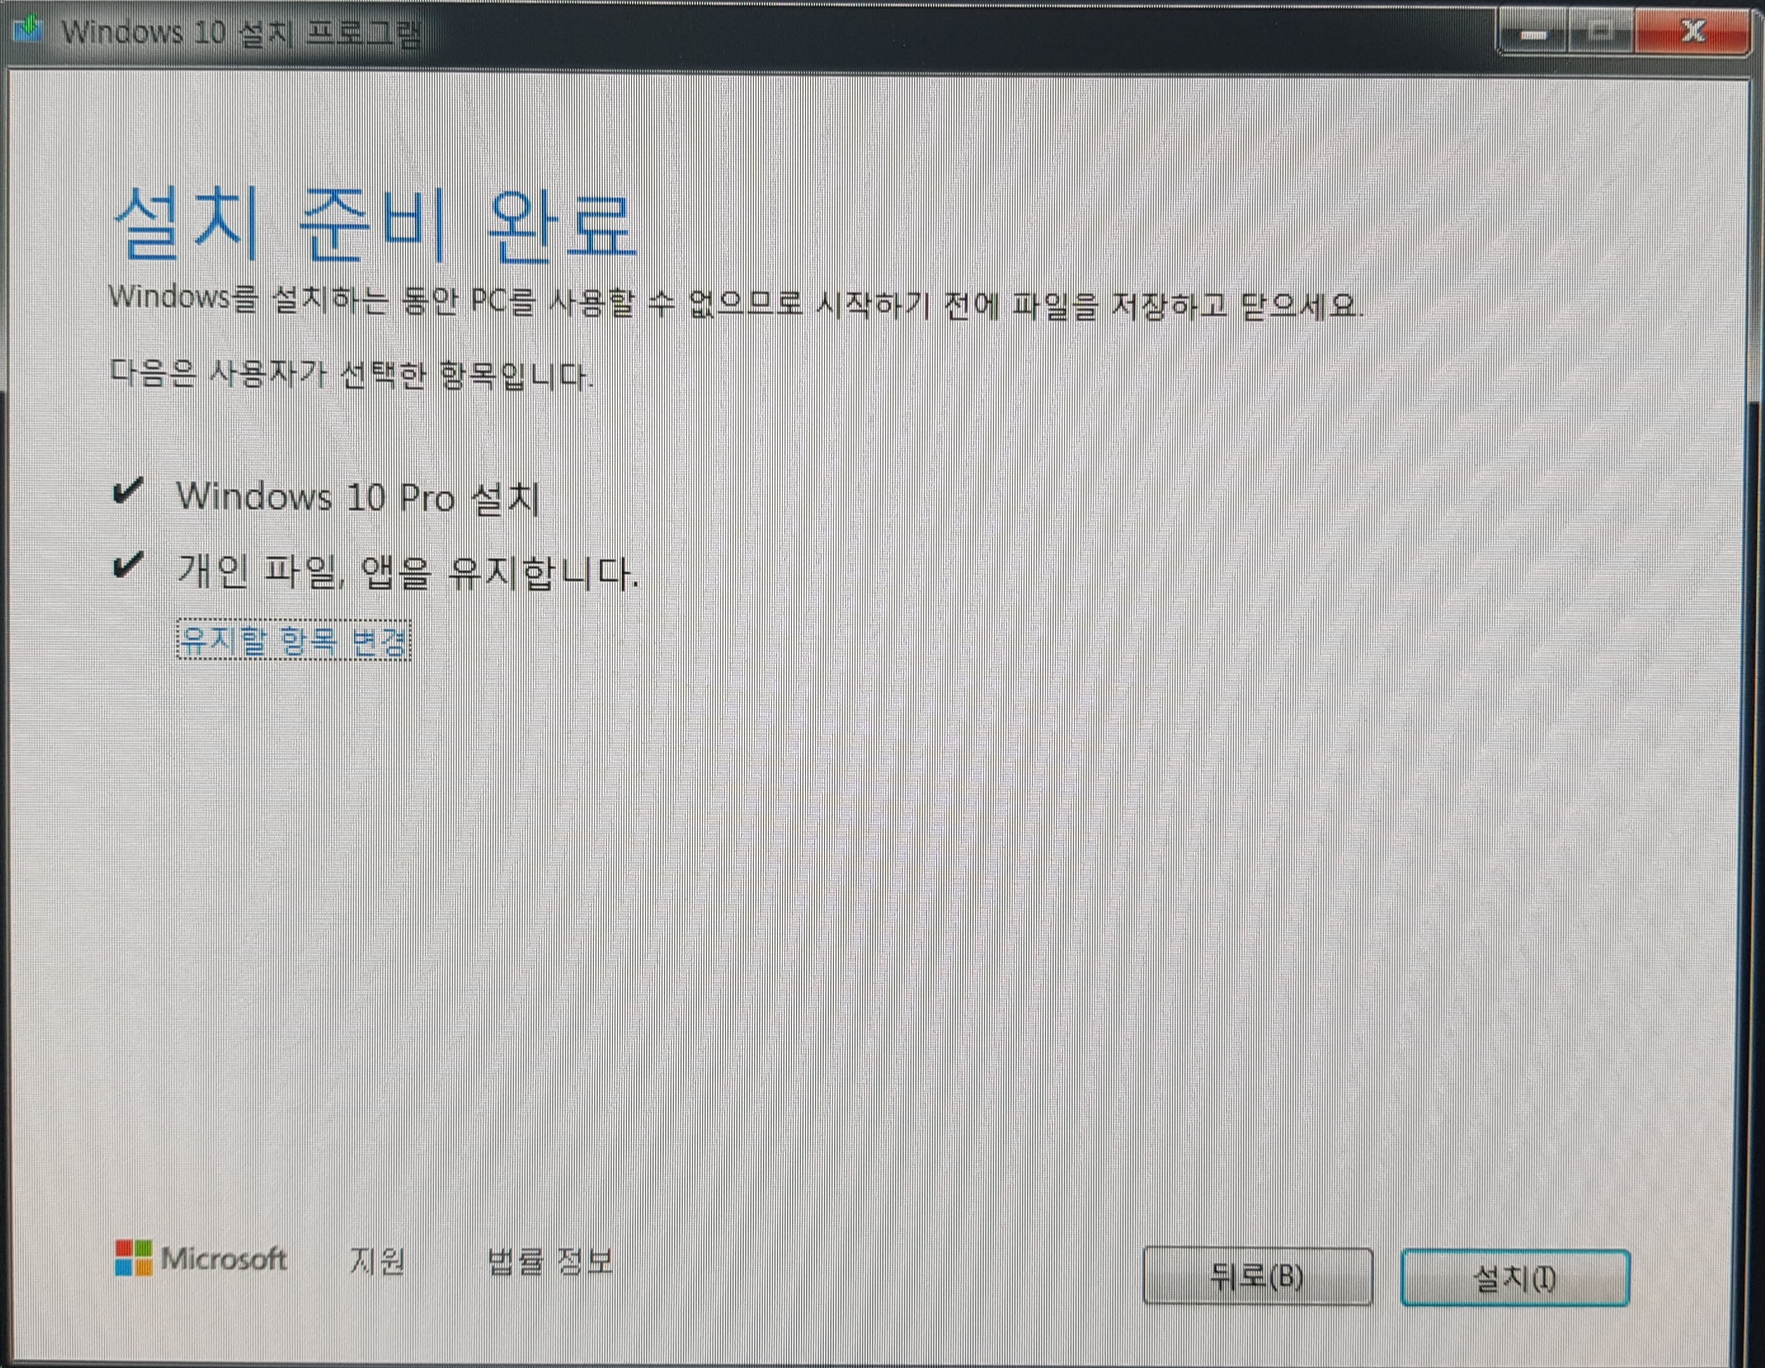
Task: Click the text 개인 파일, 앱을 유지합니다.
Action: point(407,572)
